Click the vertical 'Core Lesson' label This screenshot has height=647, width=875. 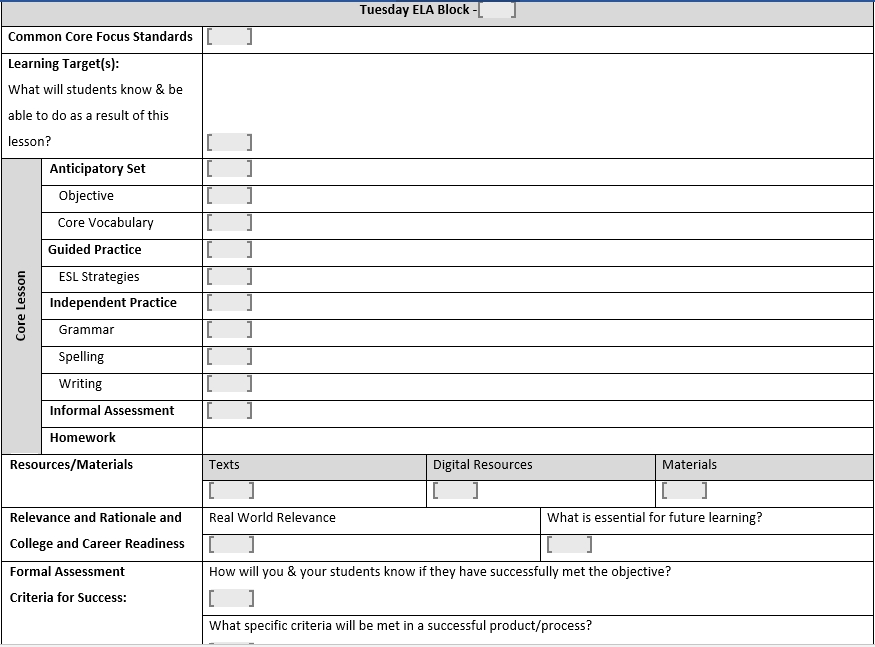point(21,306)
